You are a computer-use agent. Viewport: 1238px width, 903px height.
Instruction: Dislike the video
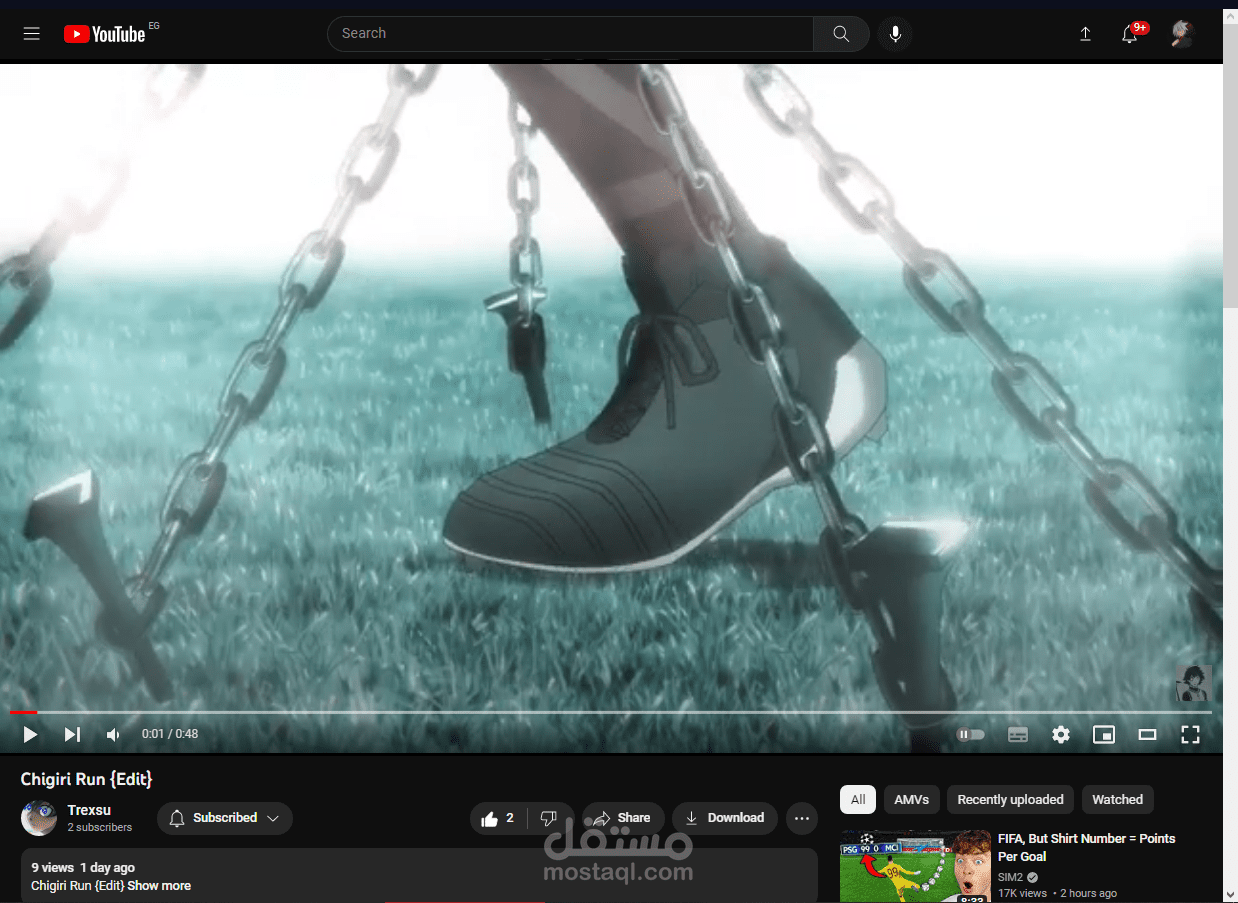click(549, 818)
